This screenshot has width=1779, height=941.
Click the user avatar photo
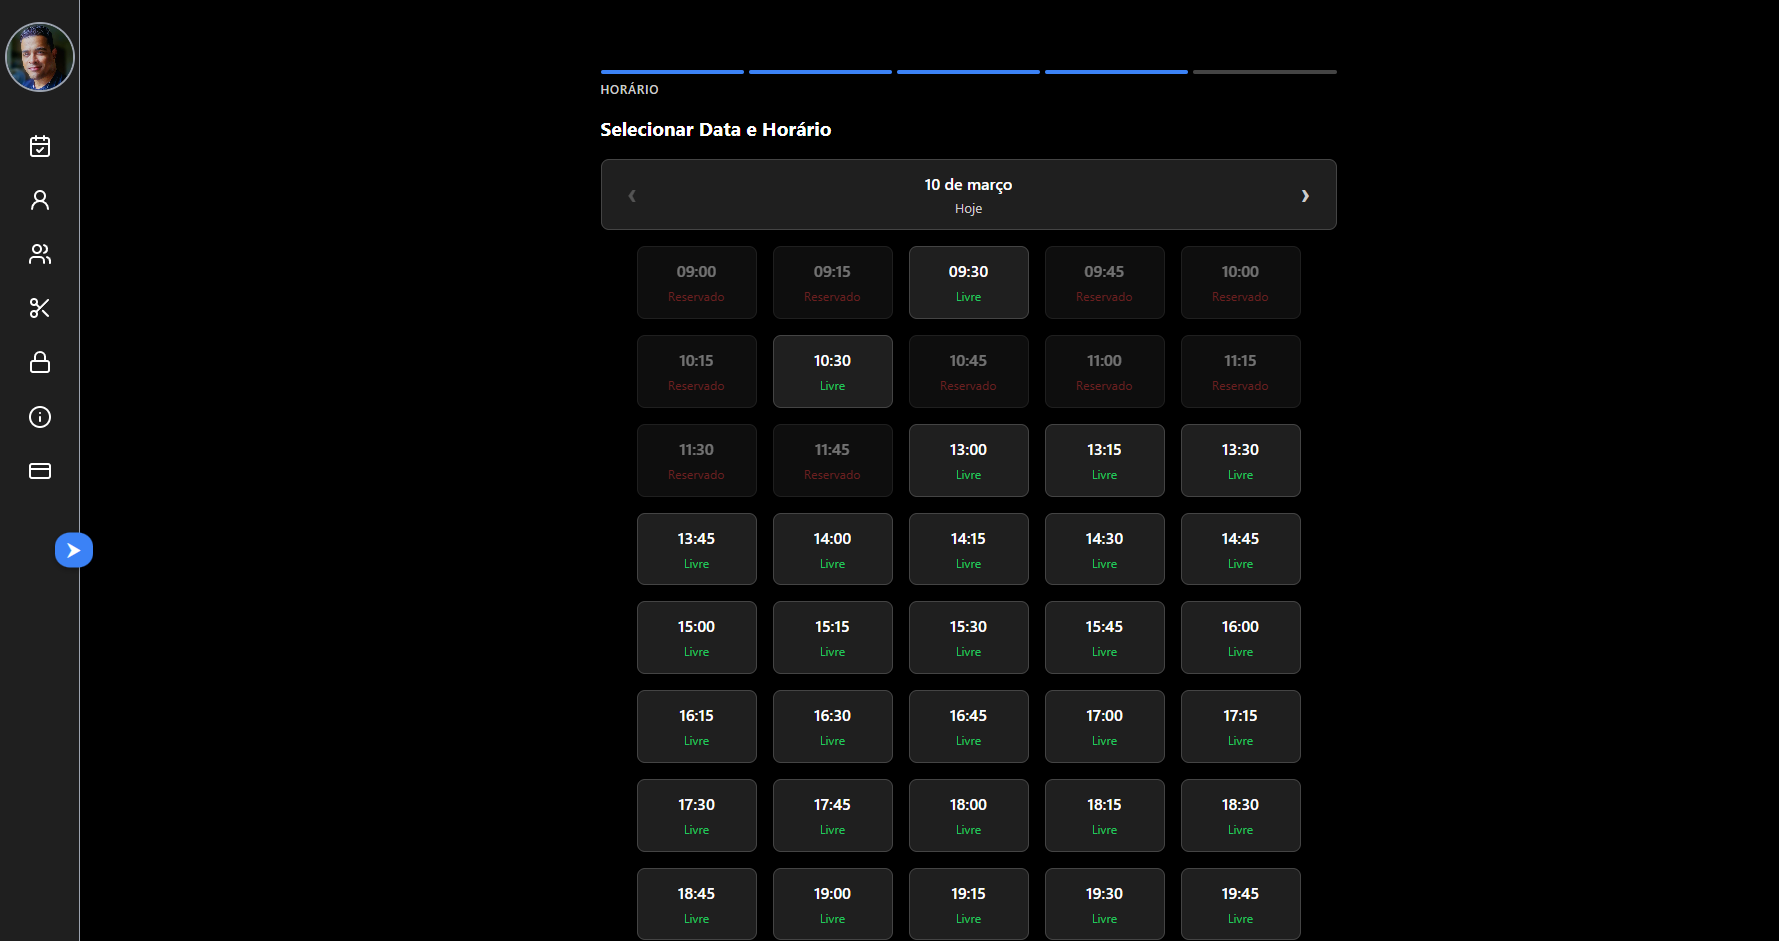click(x=40, y=57)
